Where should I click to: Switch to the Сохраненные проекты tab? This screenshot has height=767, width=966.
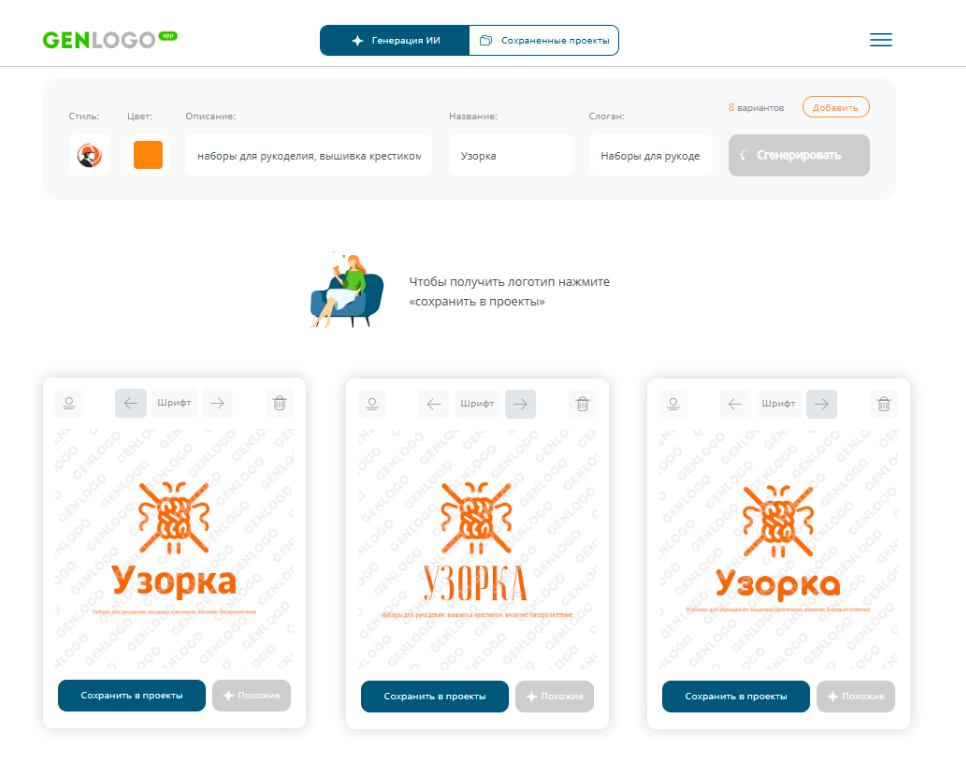pyautogui.click(x=544, y=41)
